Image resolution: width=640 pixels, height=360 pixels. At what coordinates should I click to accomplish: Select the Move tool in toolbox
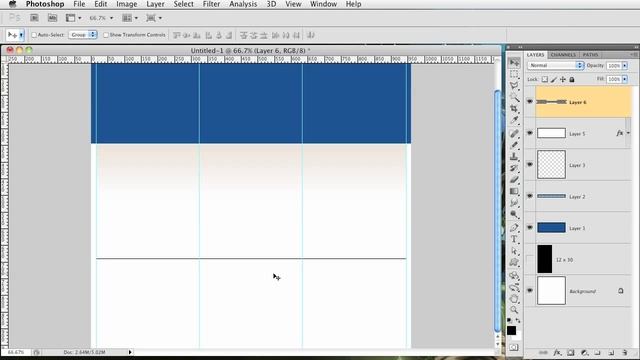tap(514, 62)
